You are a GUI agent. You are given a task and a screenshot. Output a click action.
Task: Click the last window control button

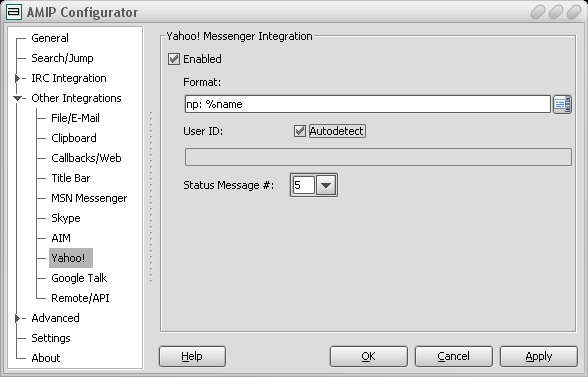coord(574,12)
